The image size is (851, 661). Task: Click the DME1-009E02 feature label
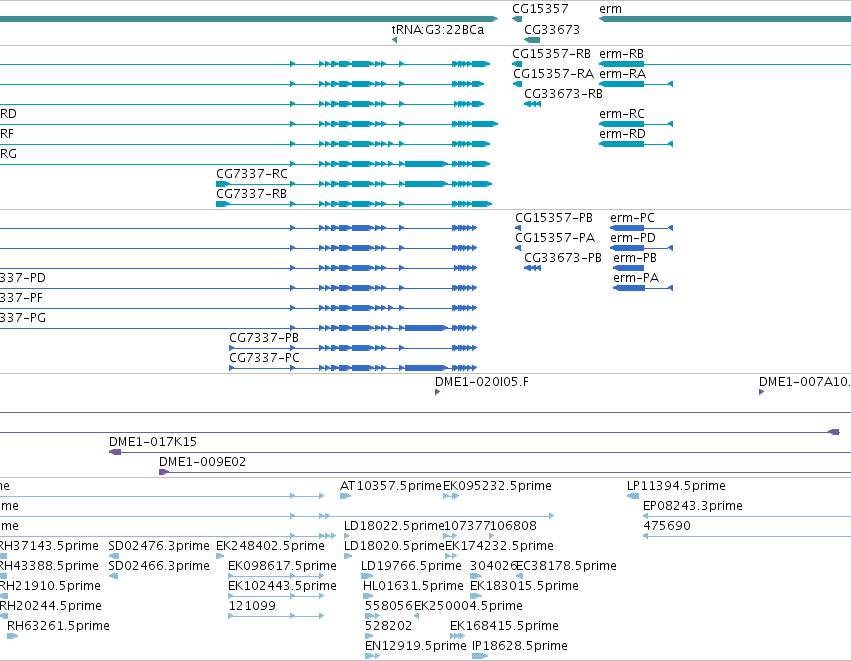[202, 462]
